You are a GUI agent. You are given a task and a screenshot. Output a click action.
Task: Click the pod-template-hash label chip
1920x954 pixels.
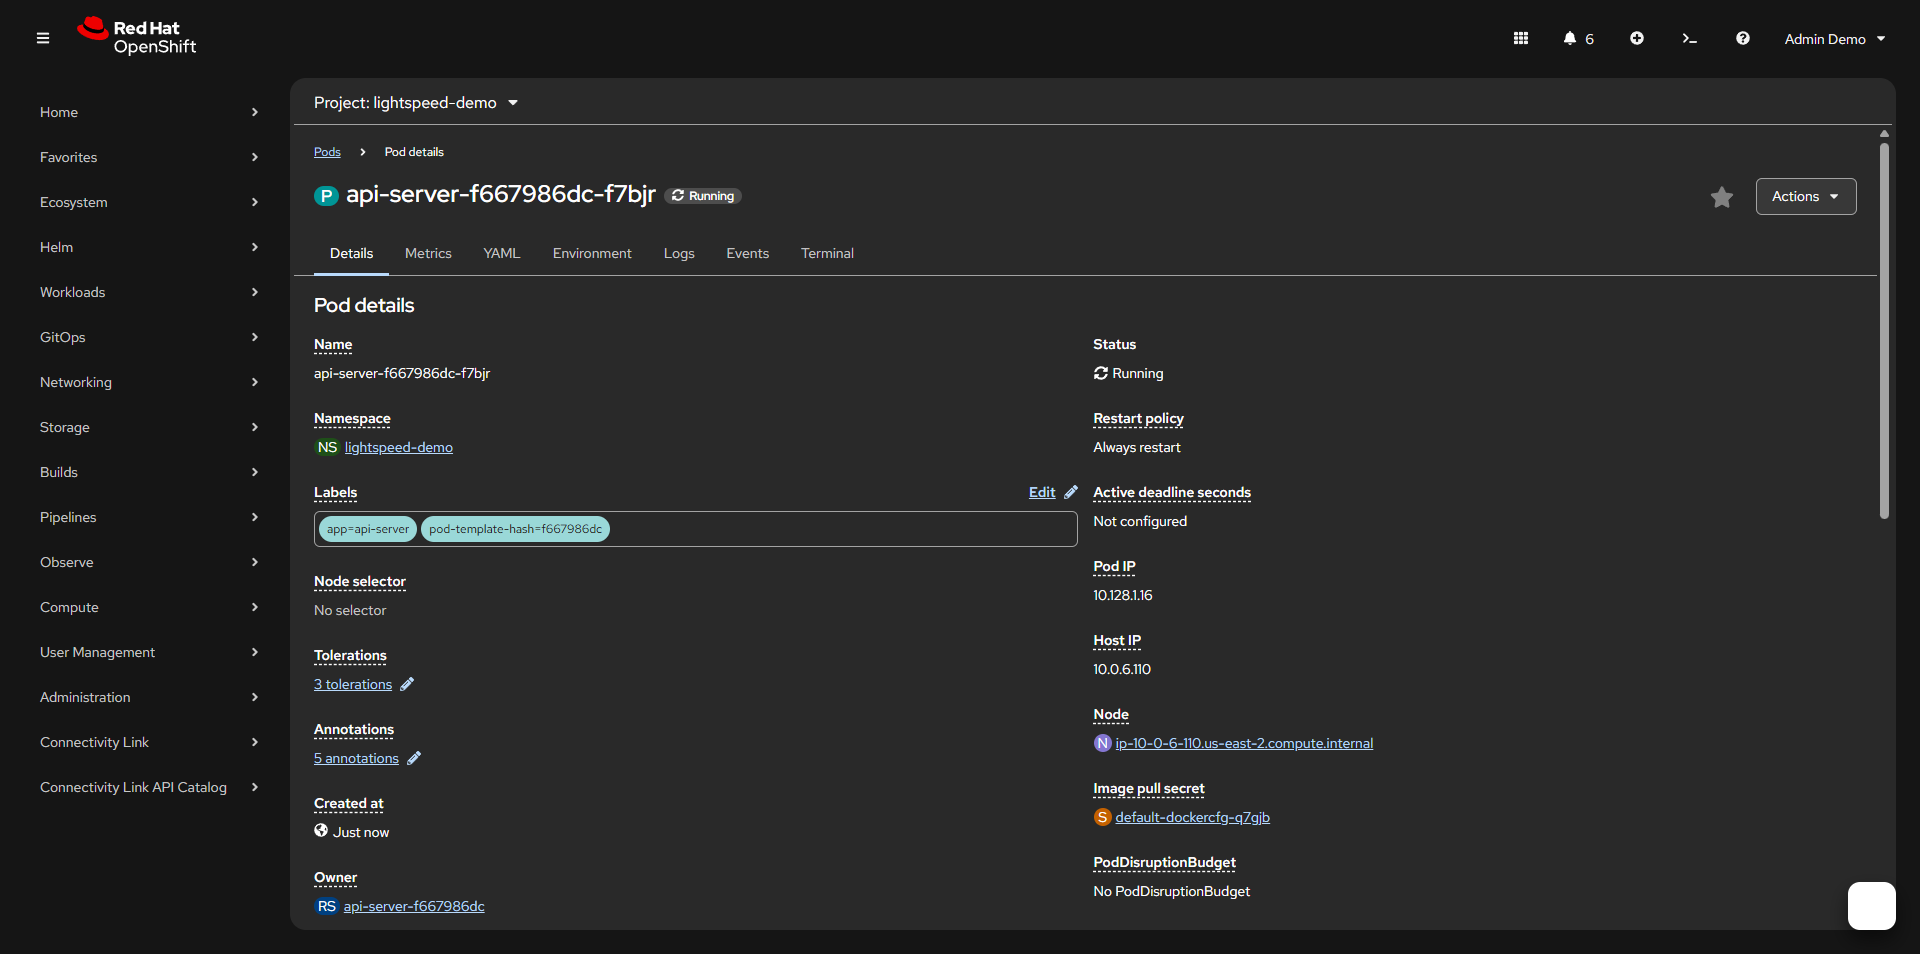(516, 529)
